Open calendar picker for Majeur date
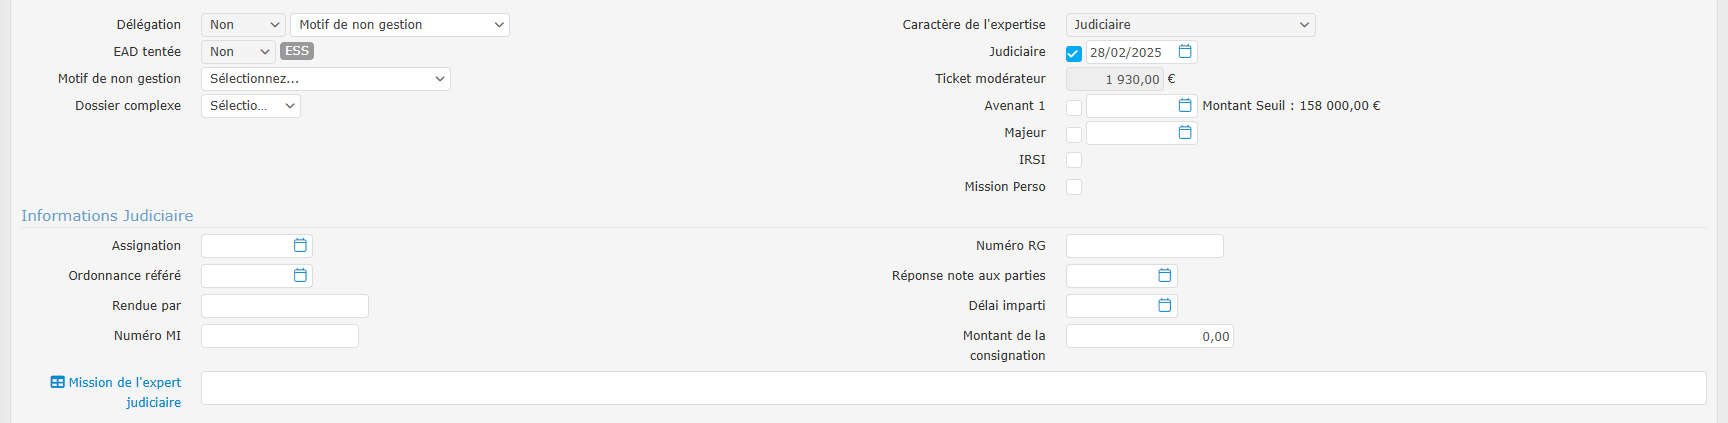 (x=1185, y=132)
